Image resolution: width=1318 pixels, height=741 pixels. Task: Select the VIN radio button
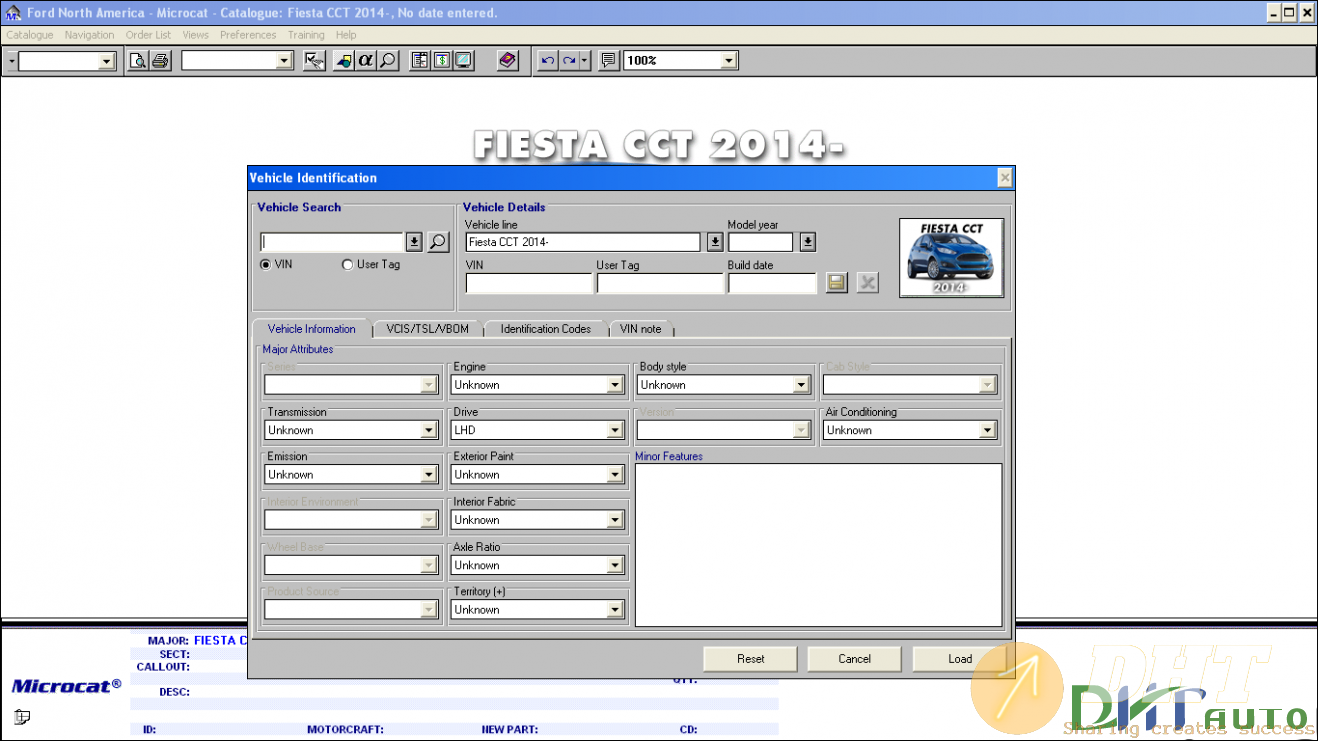[x=265, y=265]
